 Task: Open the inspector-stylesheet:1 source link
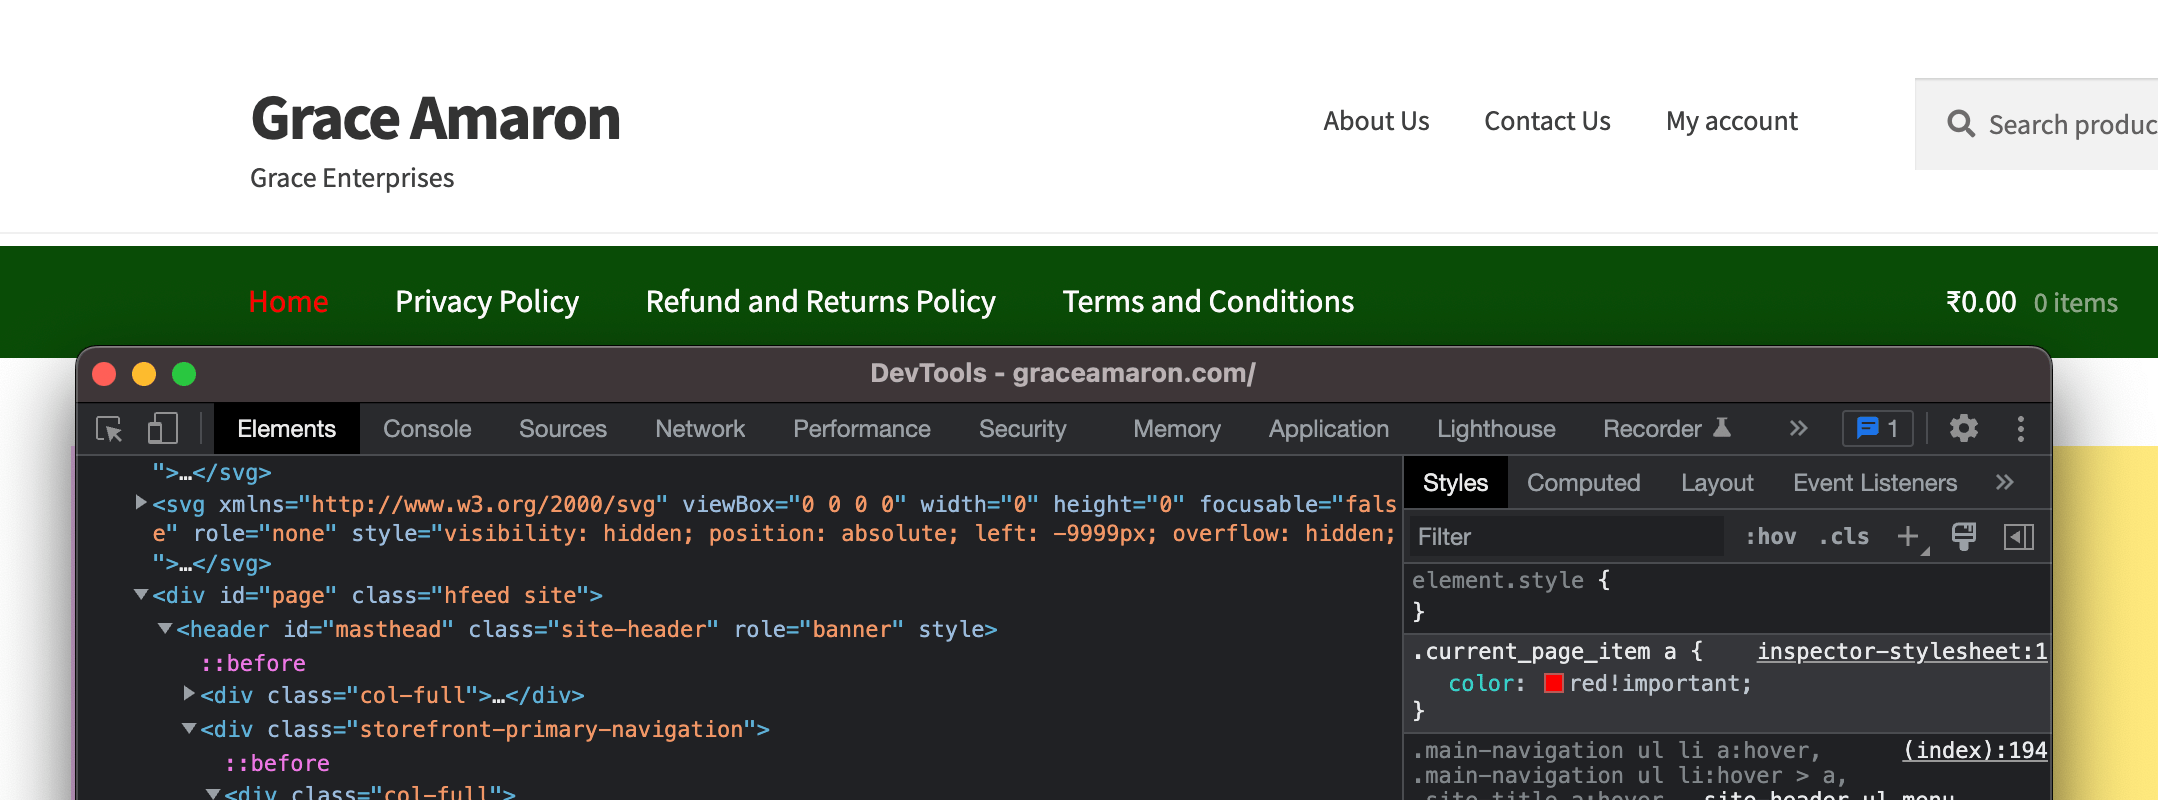click(1901, 652)
